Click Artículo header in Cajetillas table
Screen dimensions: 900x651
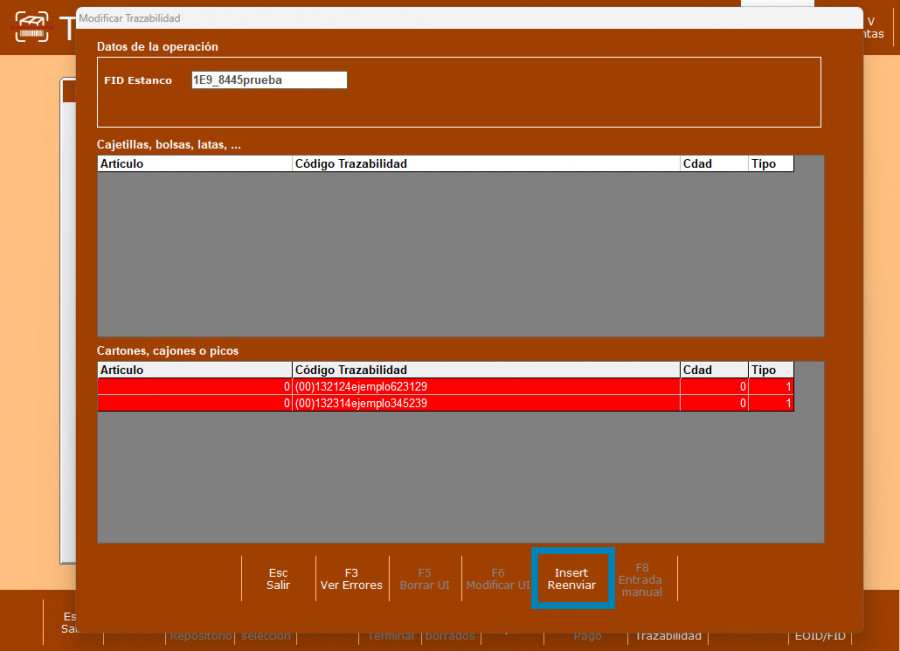click(x=194, y=163)
